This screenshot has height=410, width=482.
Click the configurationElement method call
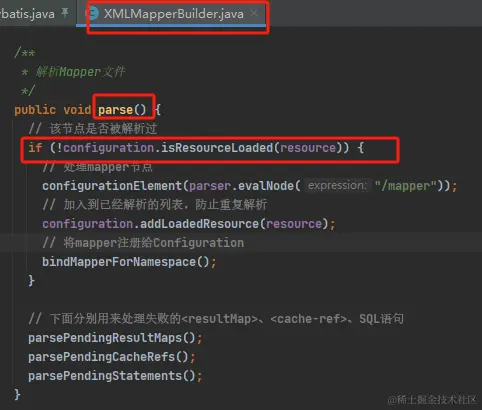(x=112, y=186)
